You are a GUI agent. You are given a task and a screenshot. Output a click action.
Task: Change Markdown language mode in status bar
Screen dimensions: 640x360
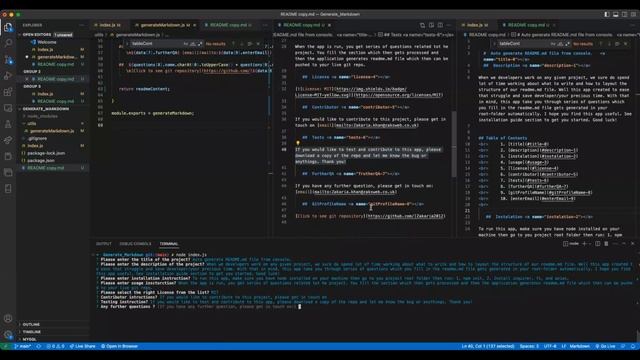(x=580, y=346)
